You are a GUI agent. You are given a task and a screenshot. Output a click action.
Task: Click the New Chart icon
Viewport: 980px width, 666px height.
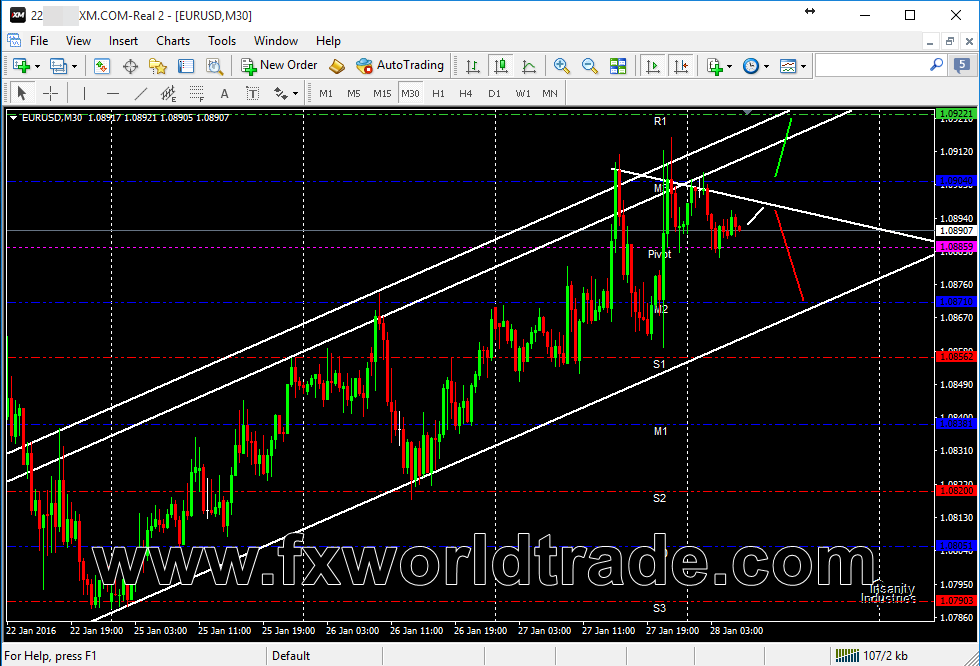click(21, 66)
